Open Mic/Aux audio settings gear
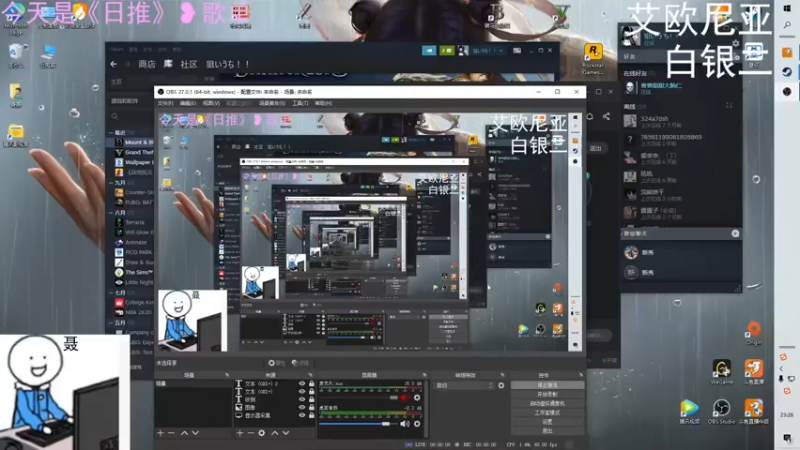This screenshot has width=800, height=450. [x=417, y=397]
